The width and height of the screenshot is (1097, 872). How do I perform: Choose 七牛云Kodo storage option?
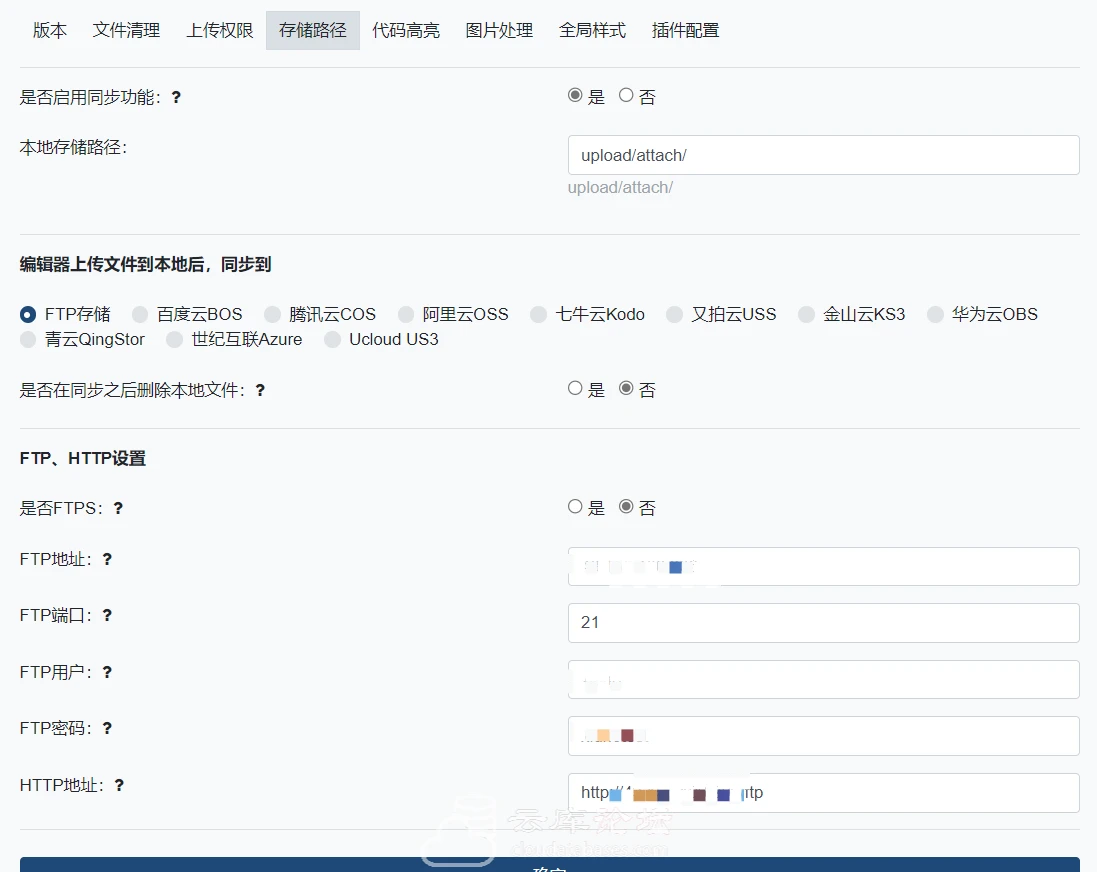coord(539,315)
